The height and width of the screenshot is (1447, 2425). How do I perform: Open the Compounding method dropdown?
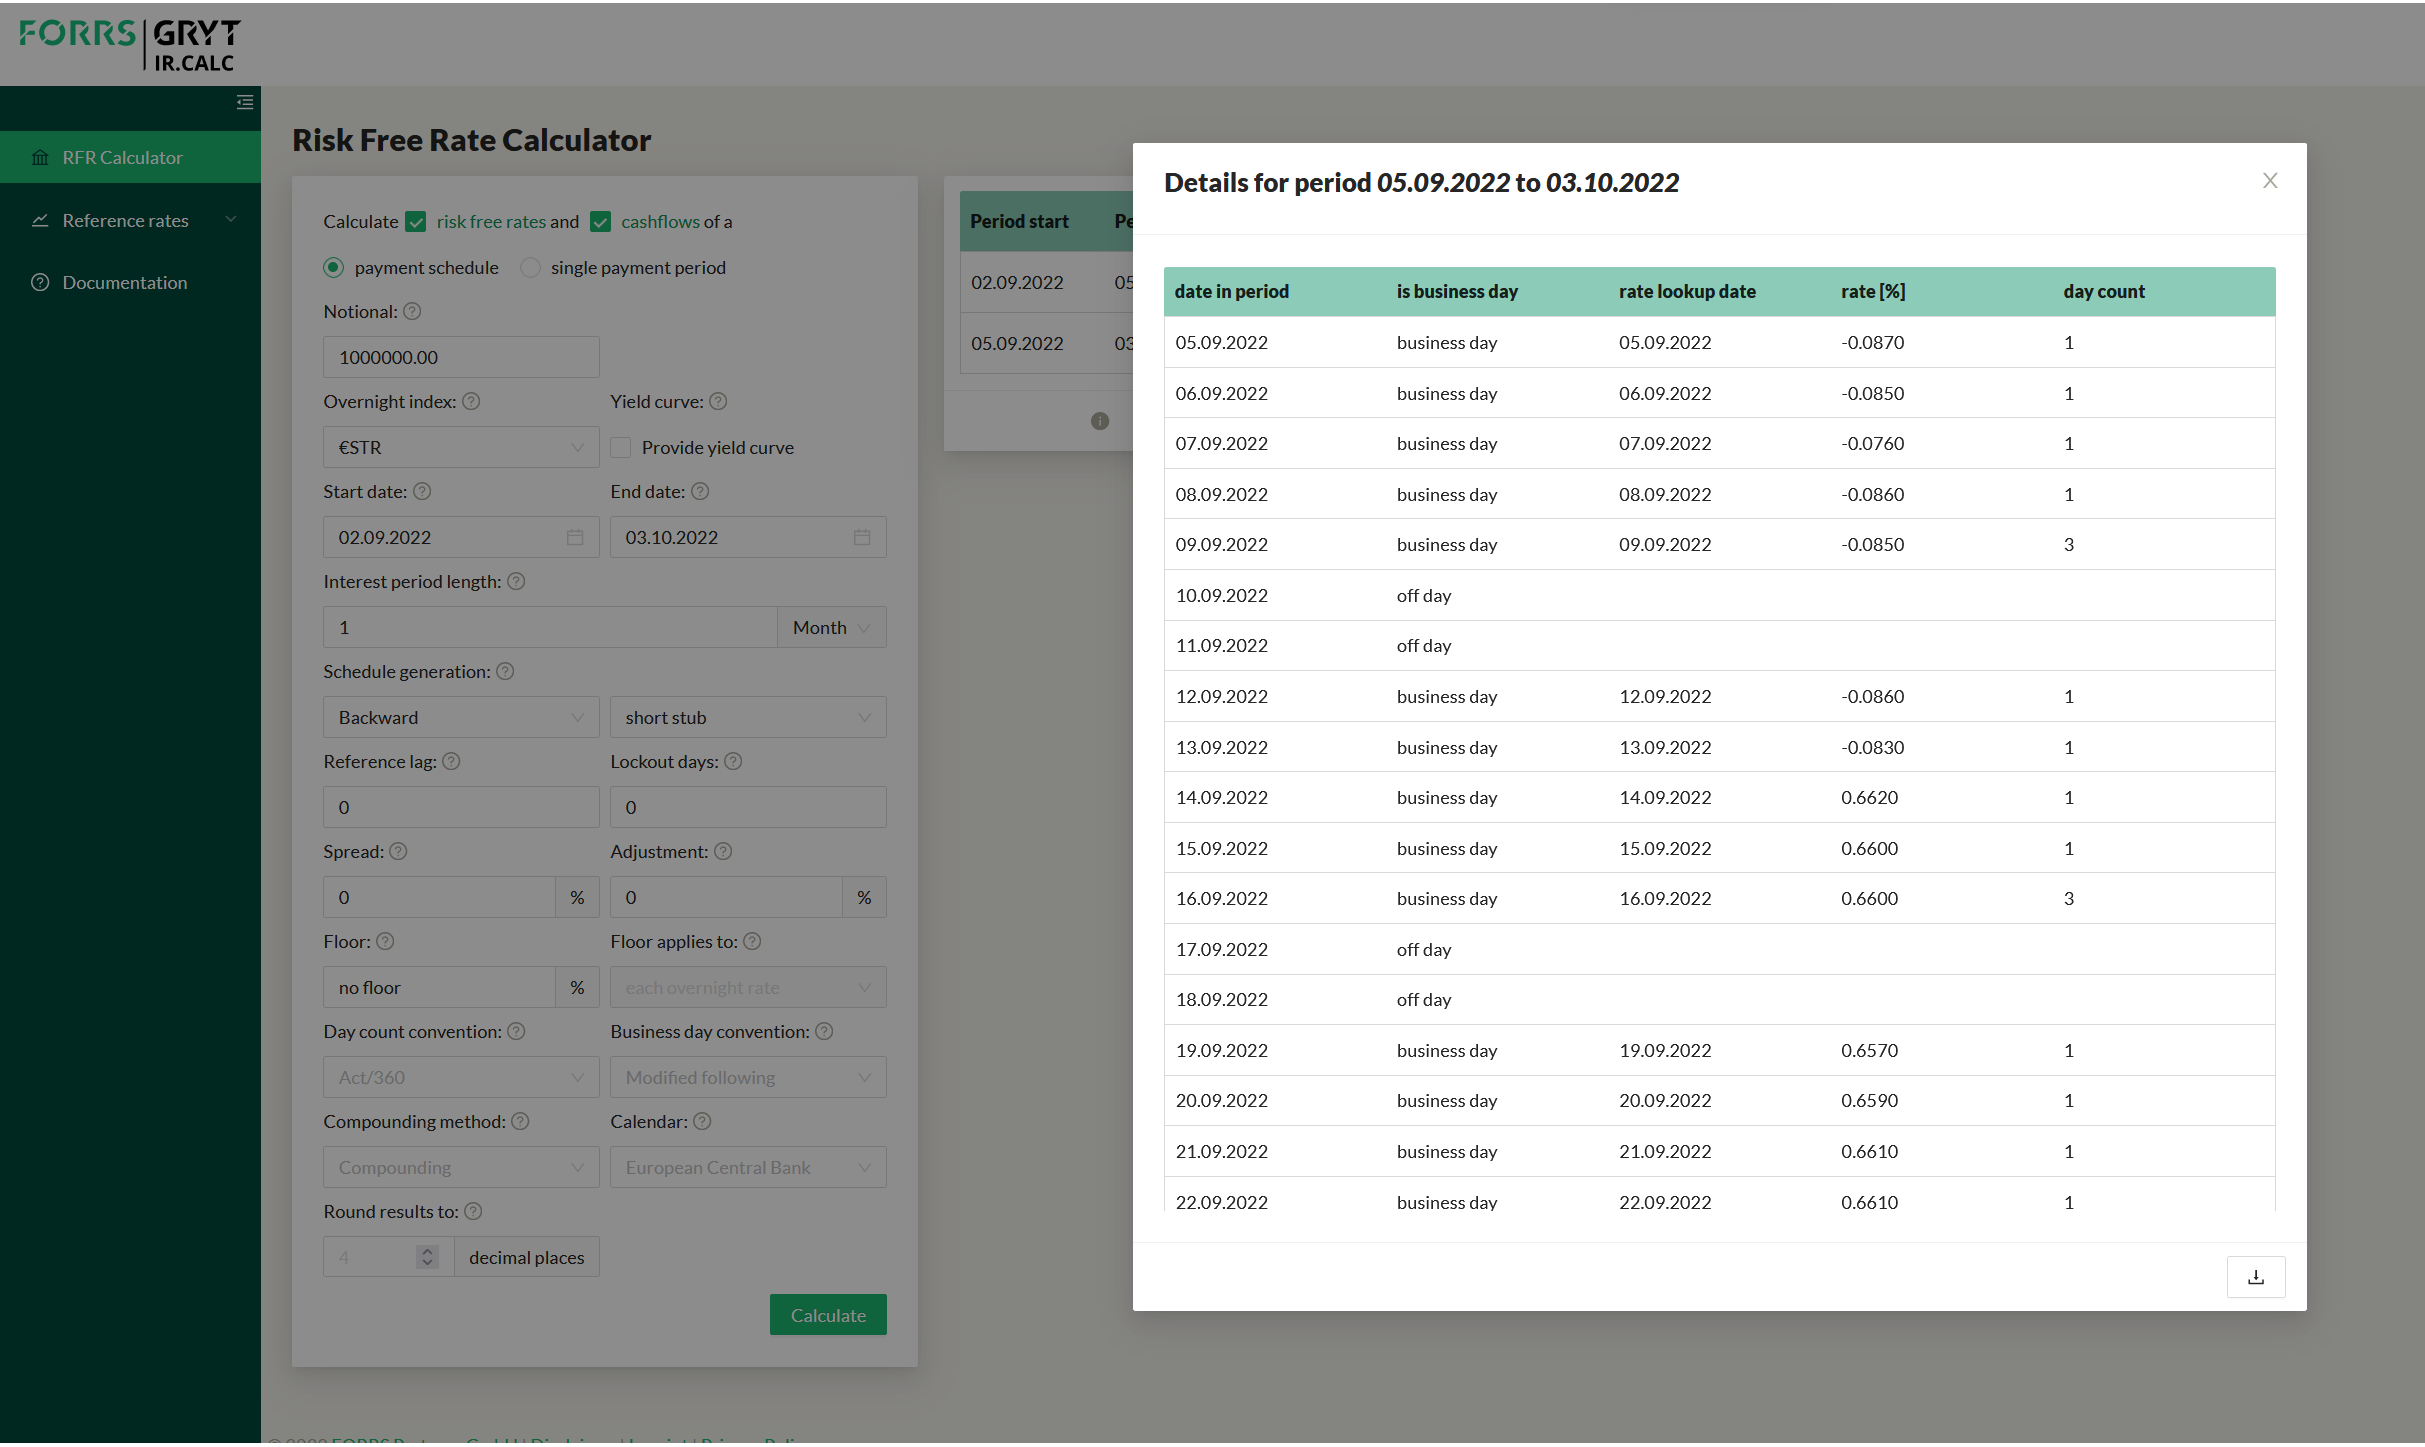461,1167
